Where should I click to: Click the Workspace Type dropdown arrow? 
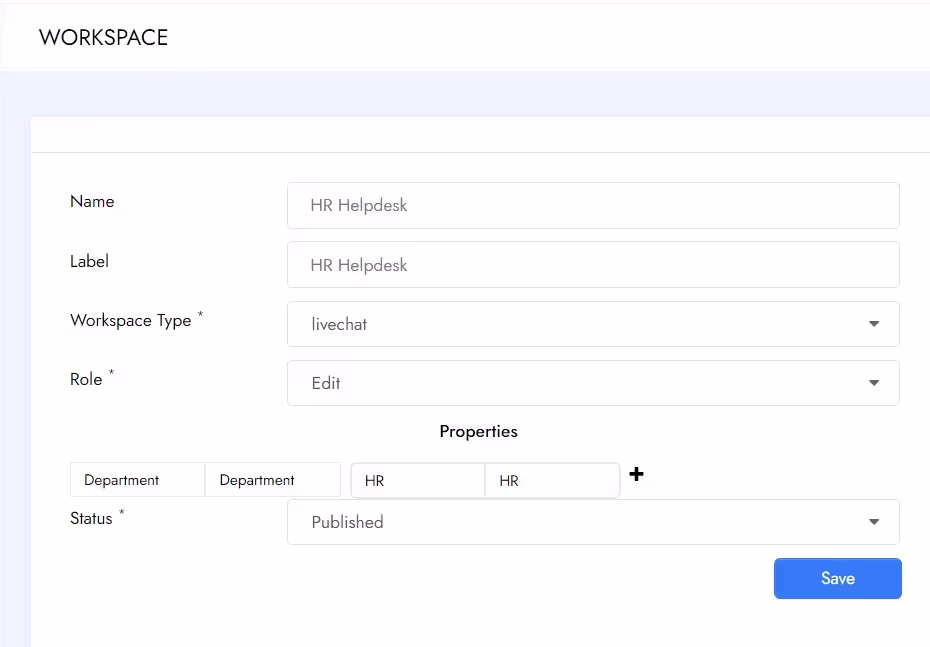(x=874, y=324)
